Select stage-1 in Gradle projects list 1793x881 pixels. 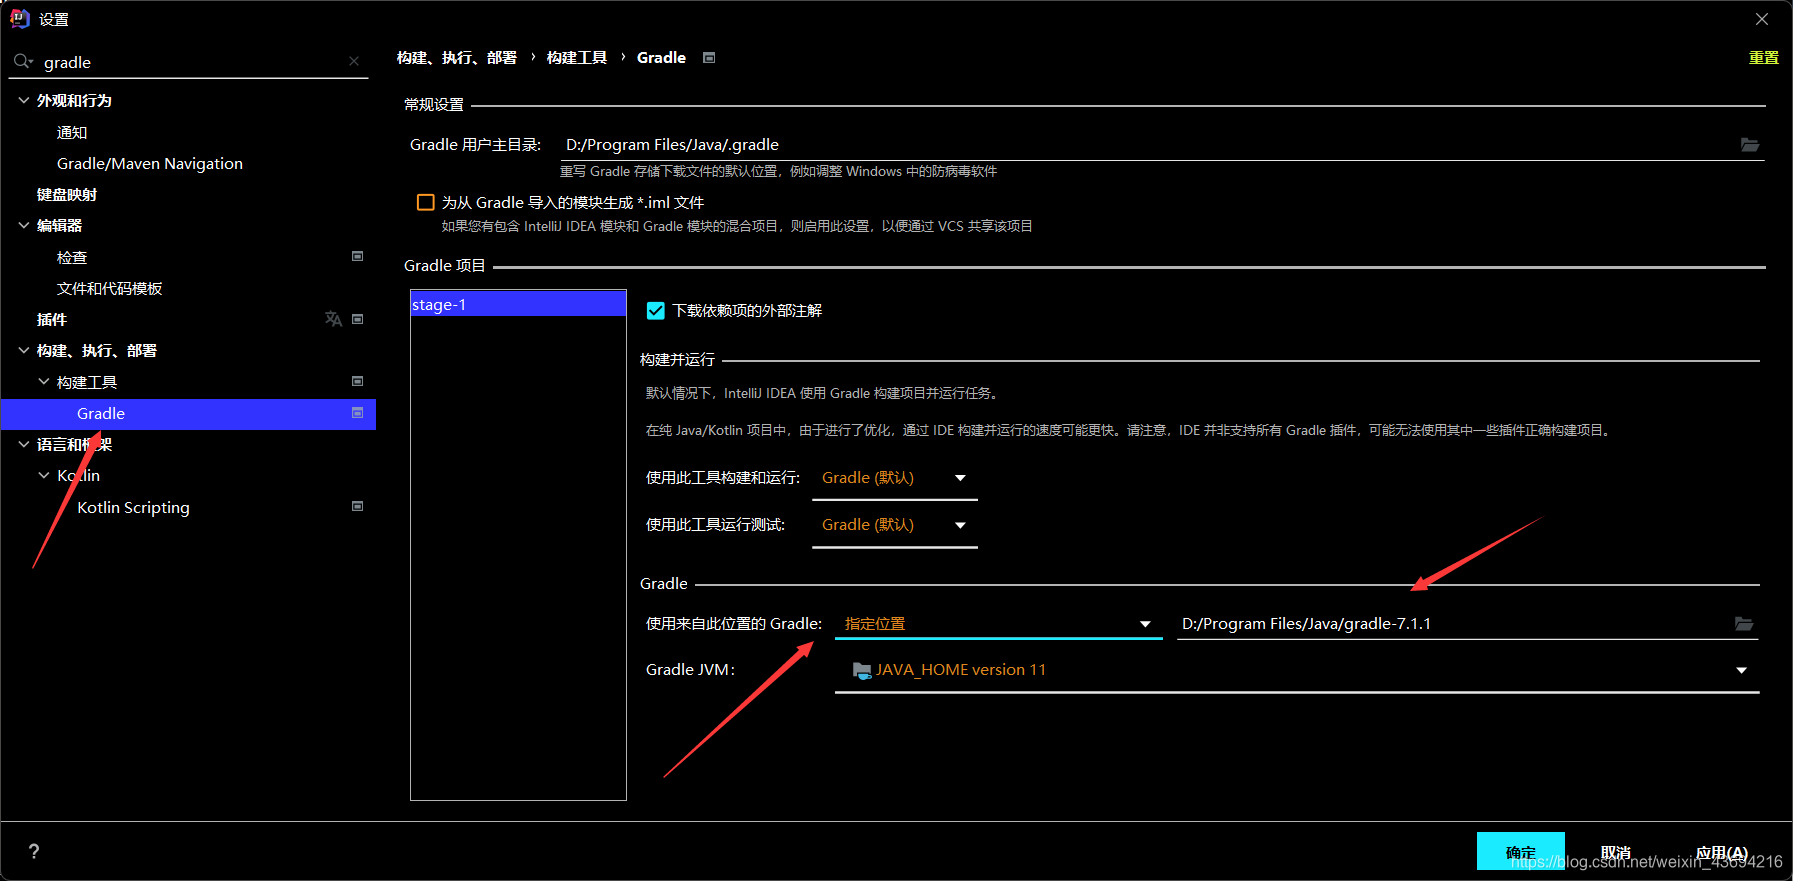518,304
